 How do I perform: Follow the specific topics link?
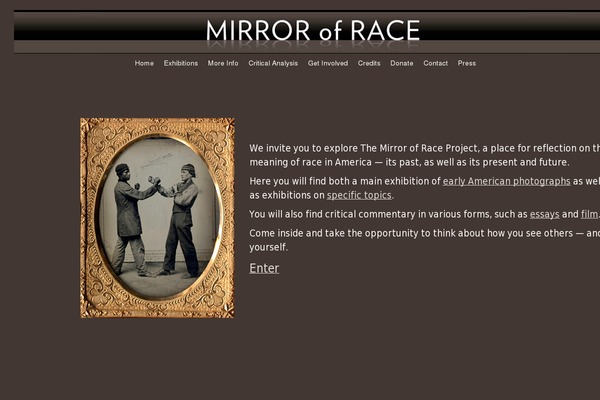tap(359, 195)
